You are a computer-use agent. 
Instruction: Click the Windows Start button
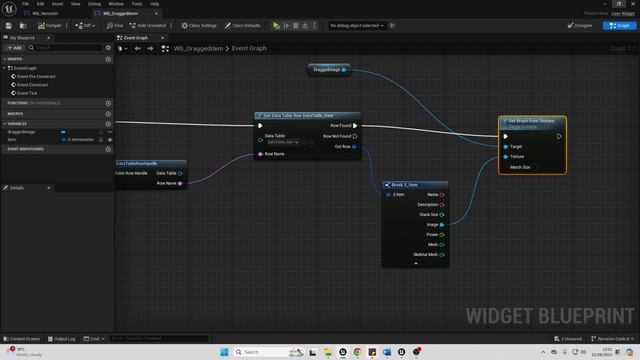point(224,352)
